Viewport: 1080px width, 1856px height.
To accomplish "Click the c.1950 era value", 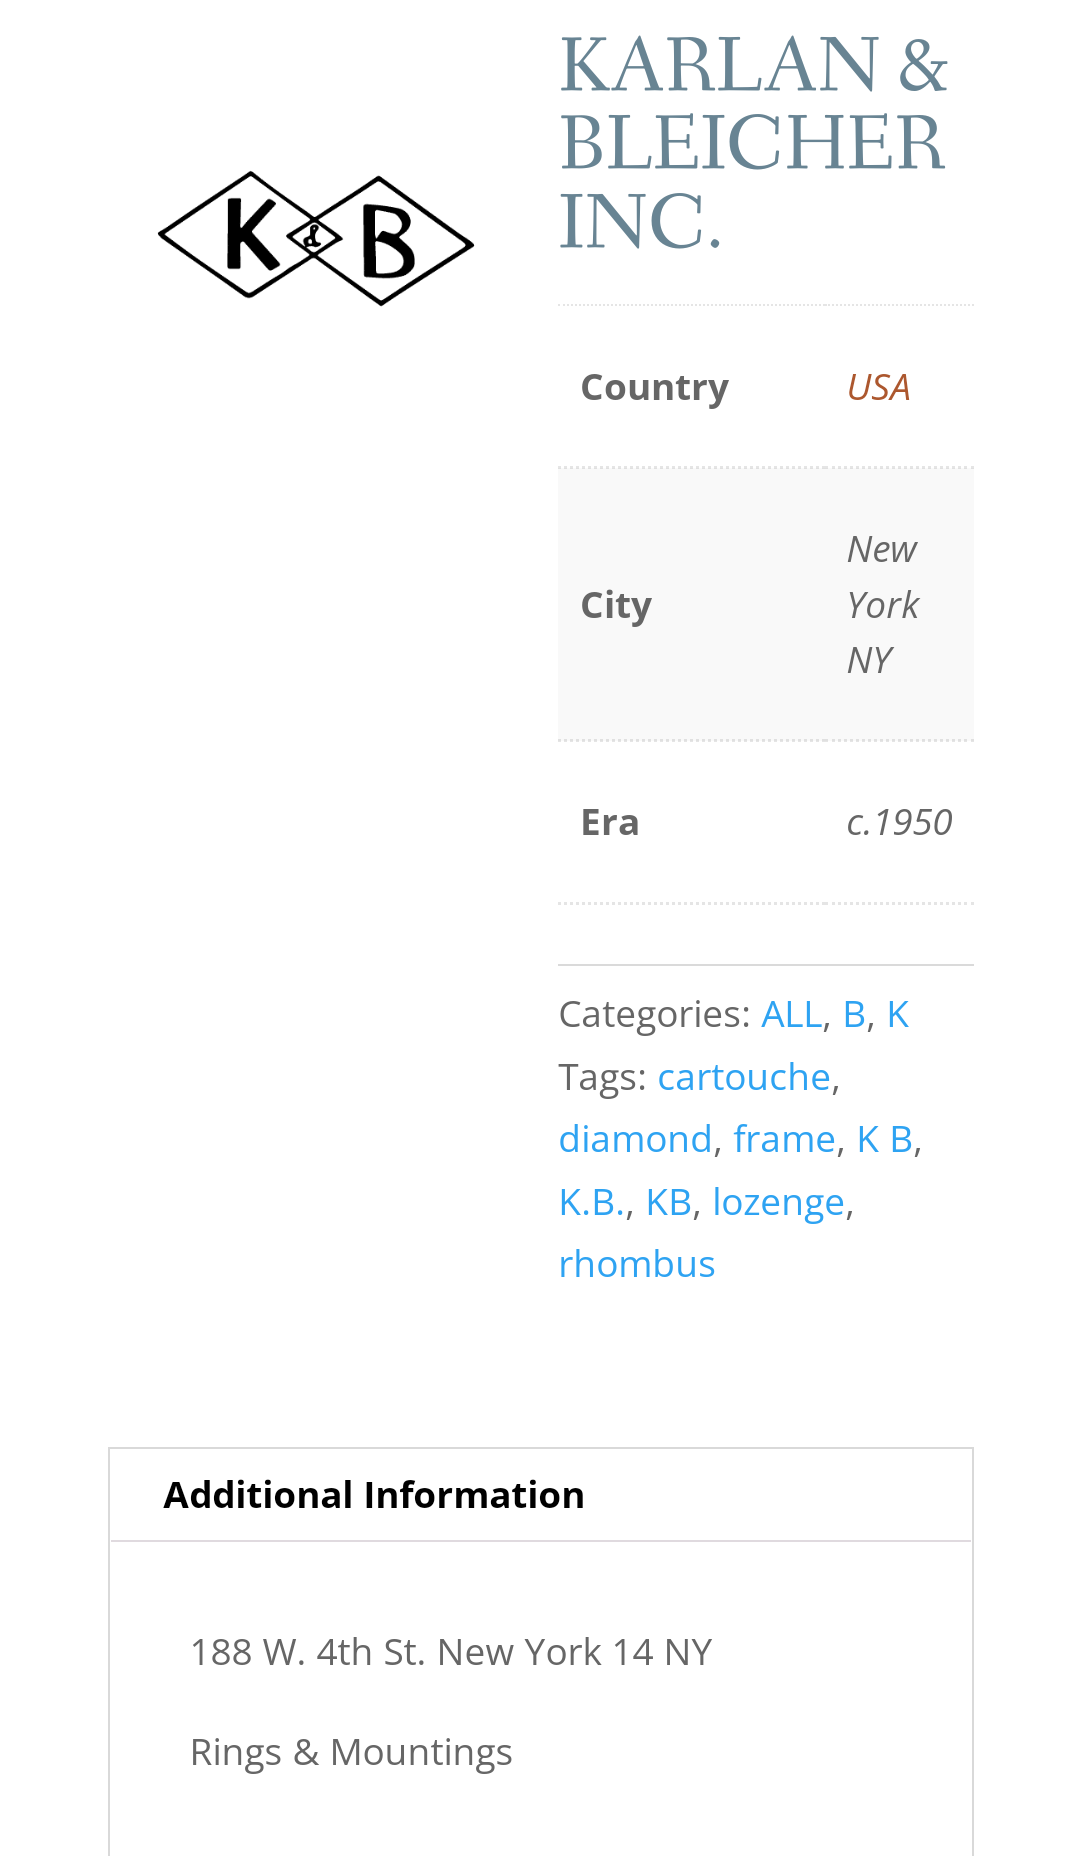I will [899, 822].
